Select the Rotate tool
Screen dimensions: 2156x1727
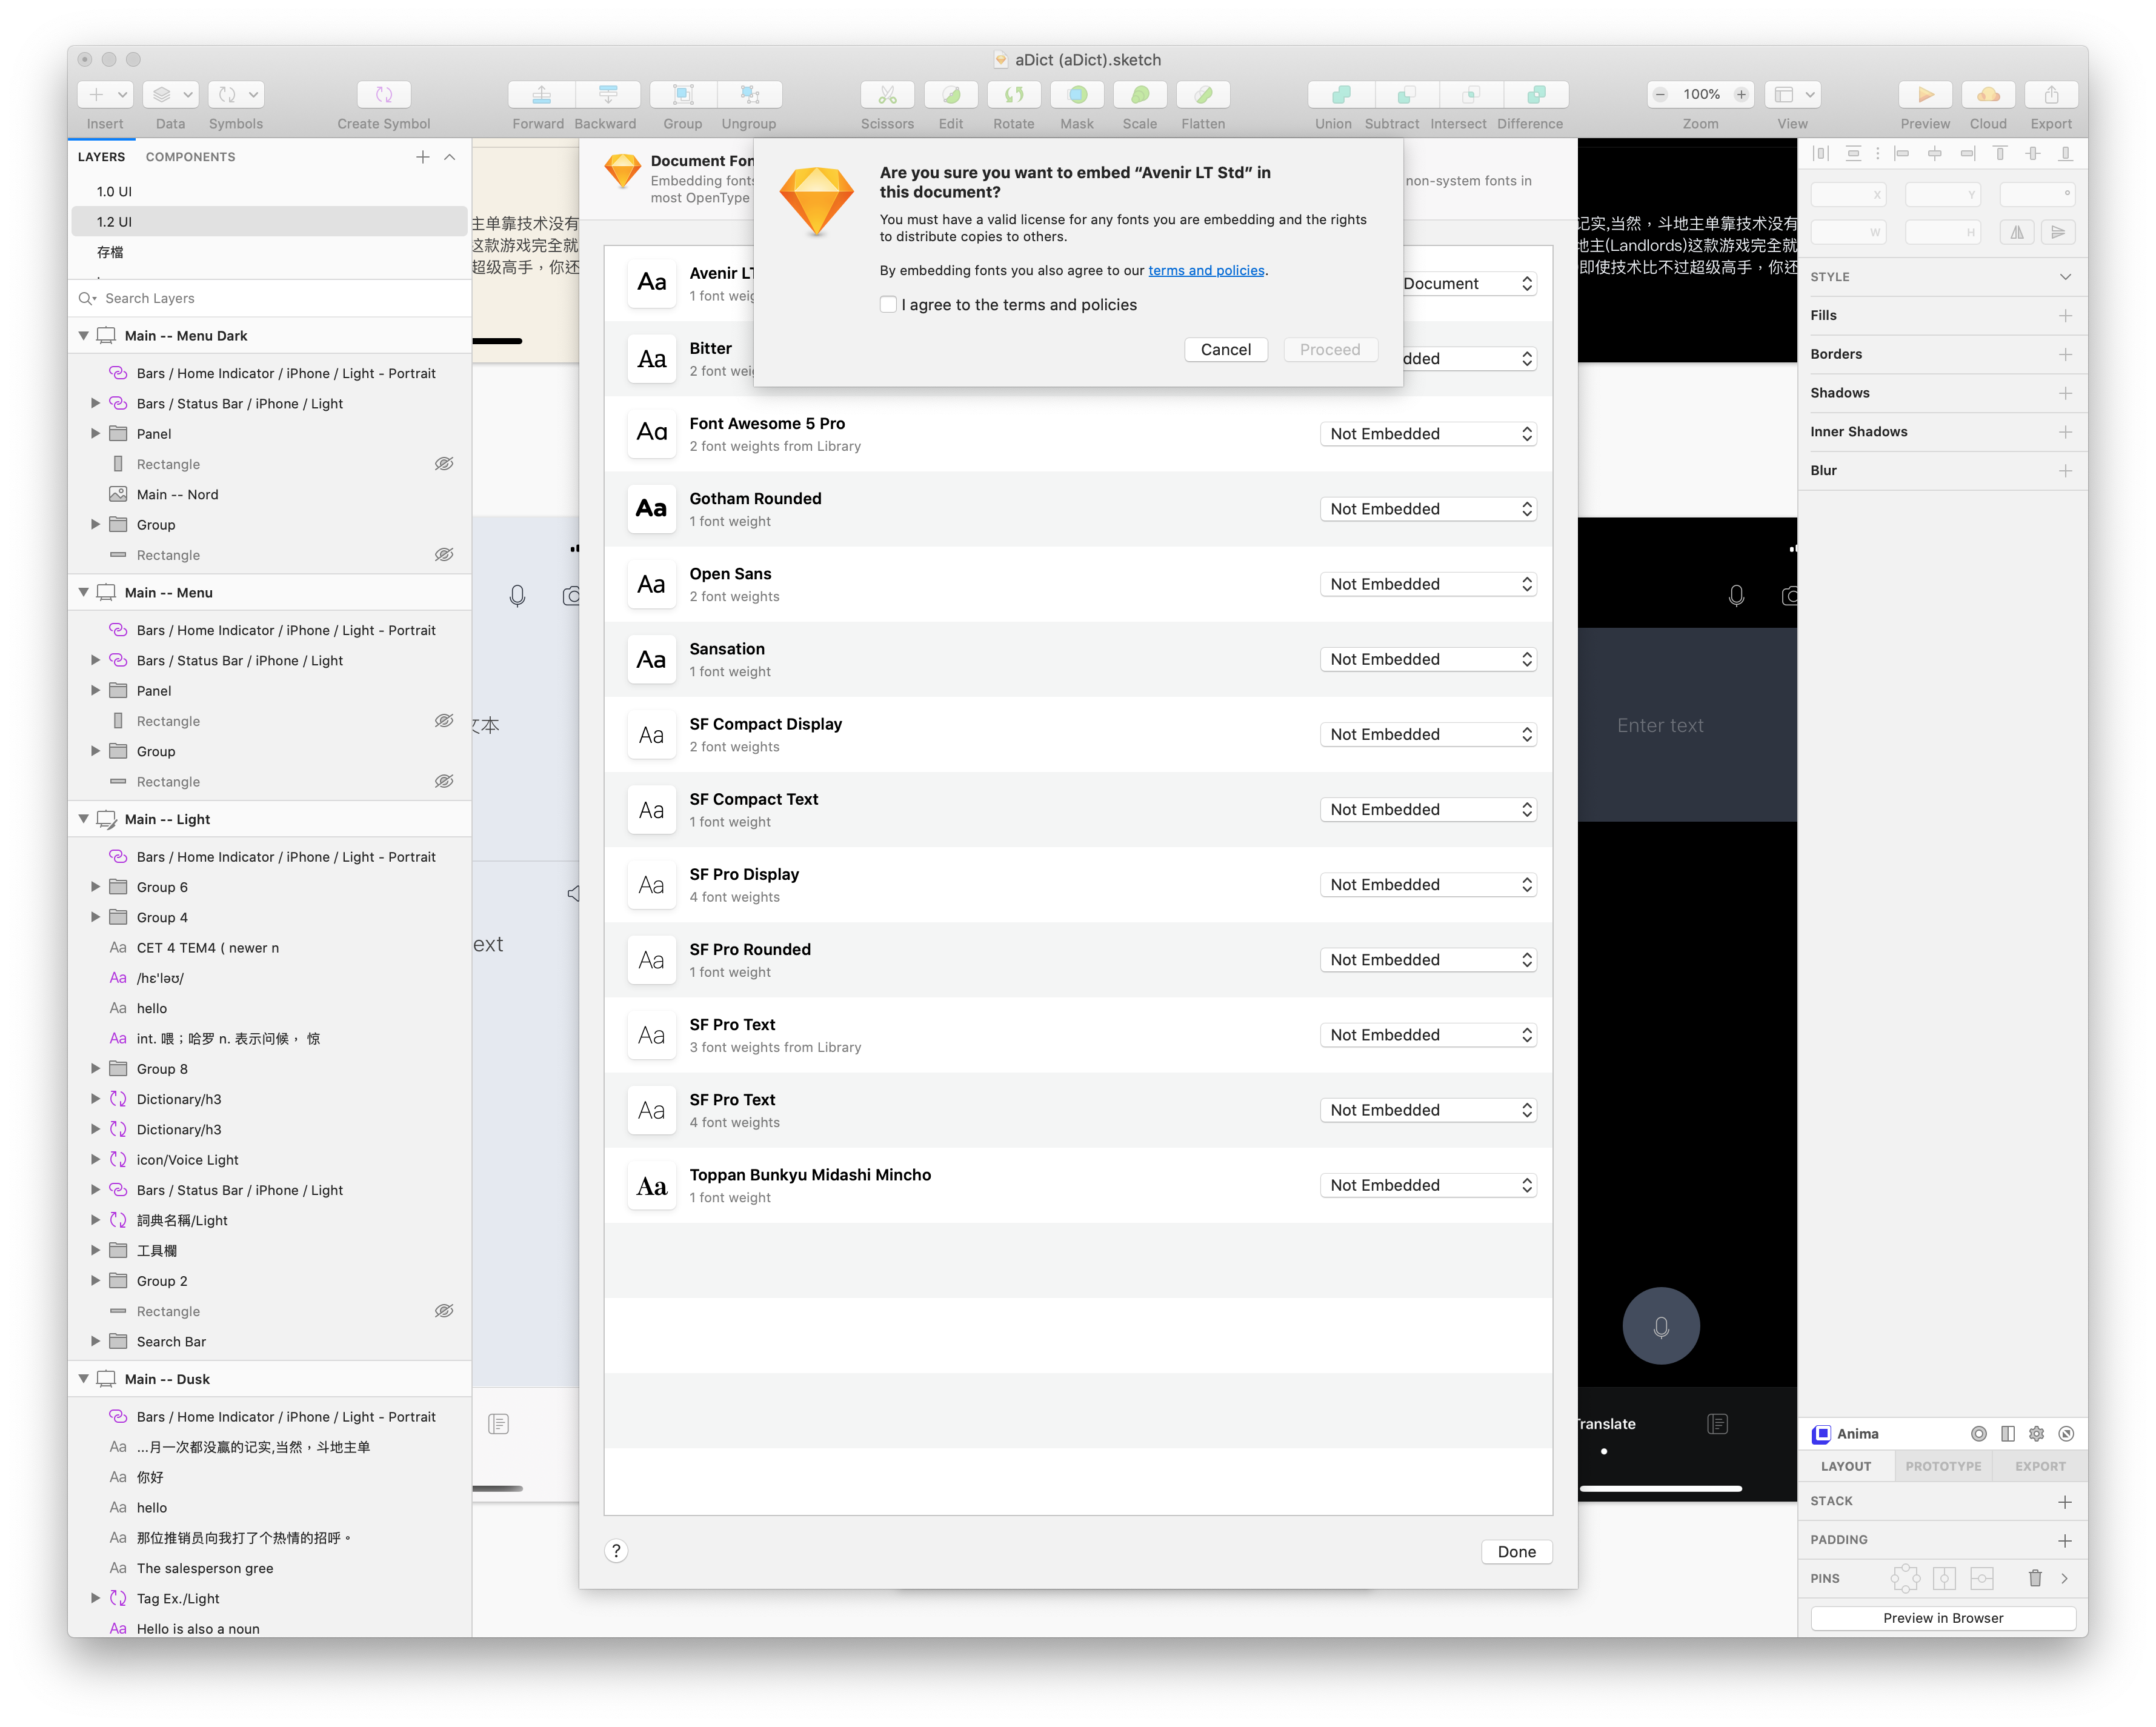(1014, 95)
